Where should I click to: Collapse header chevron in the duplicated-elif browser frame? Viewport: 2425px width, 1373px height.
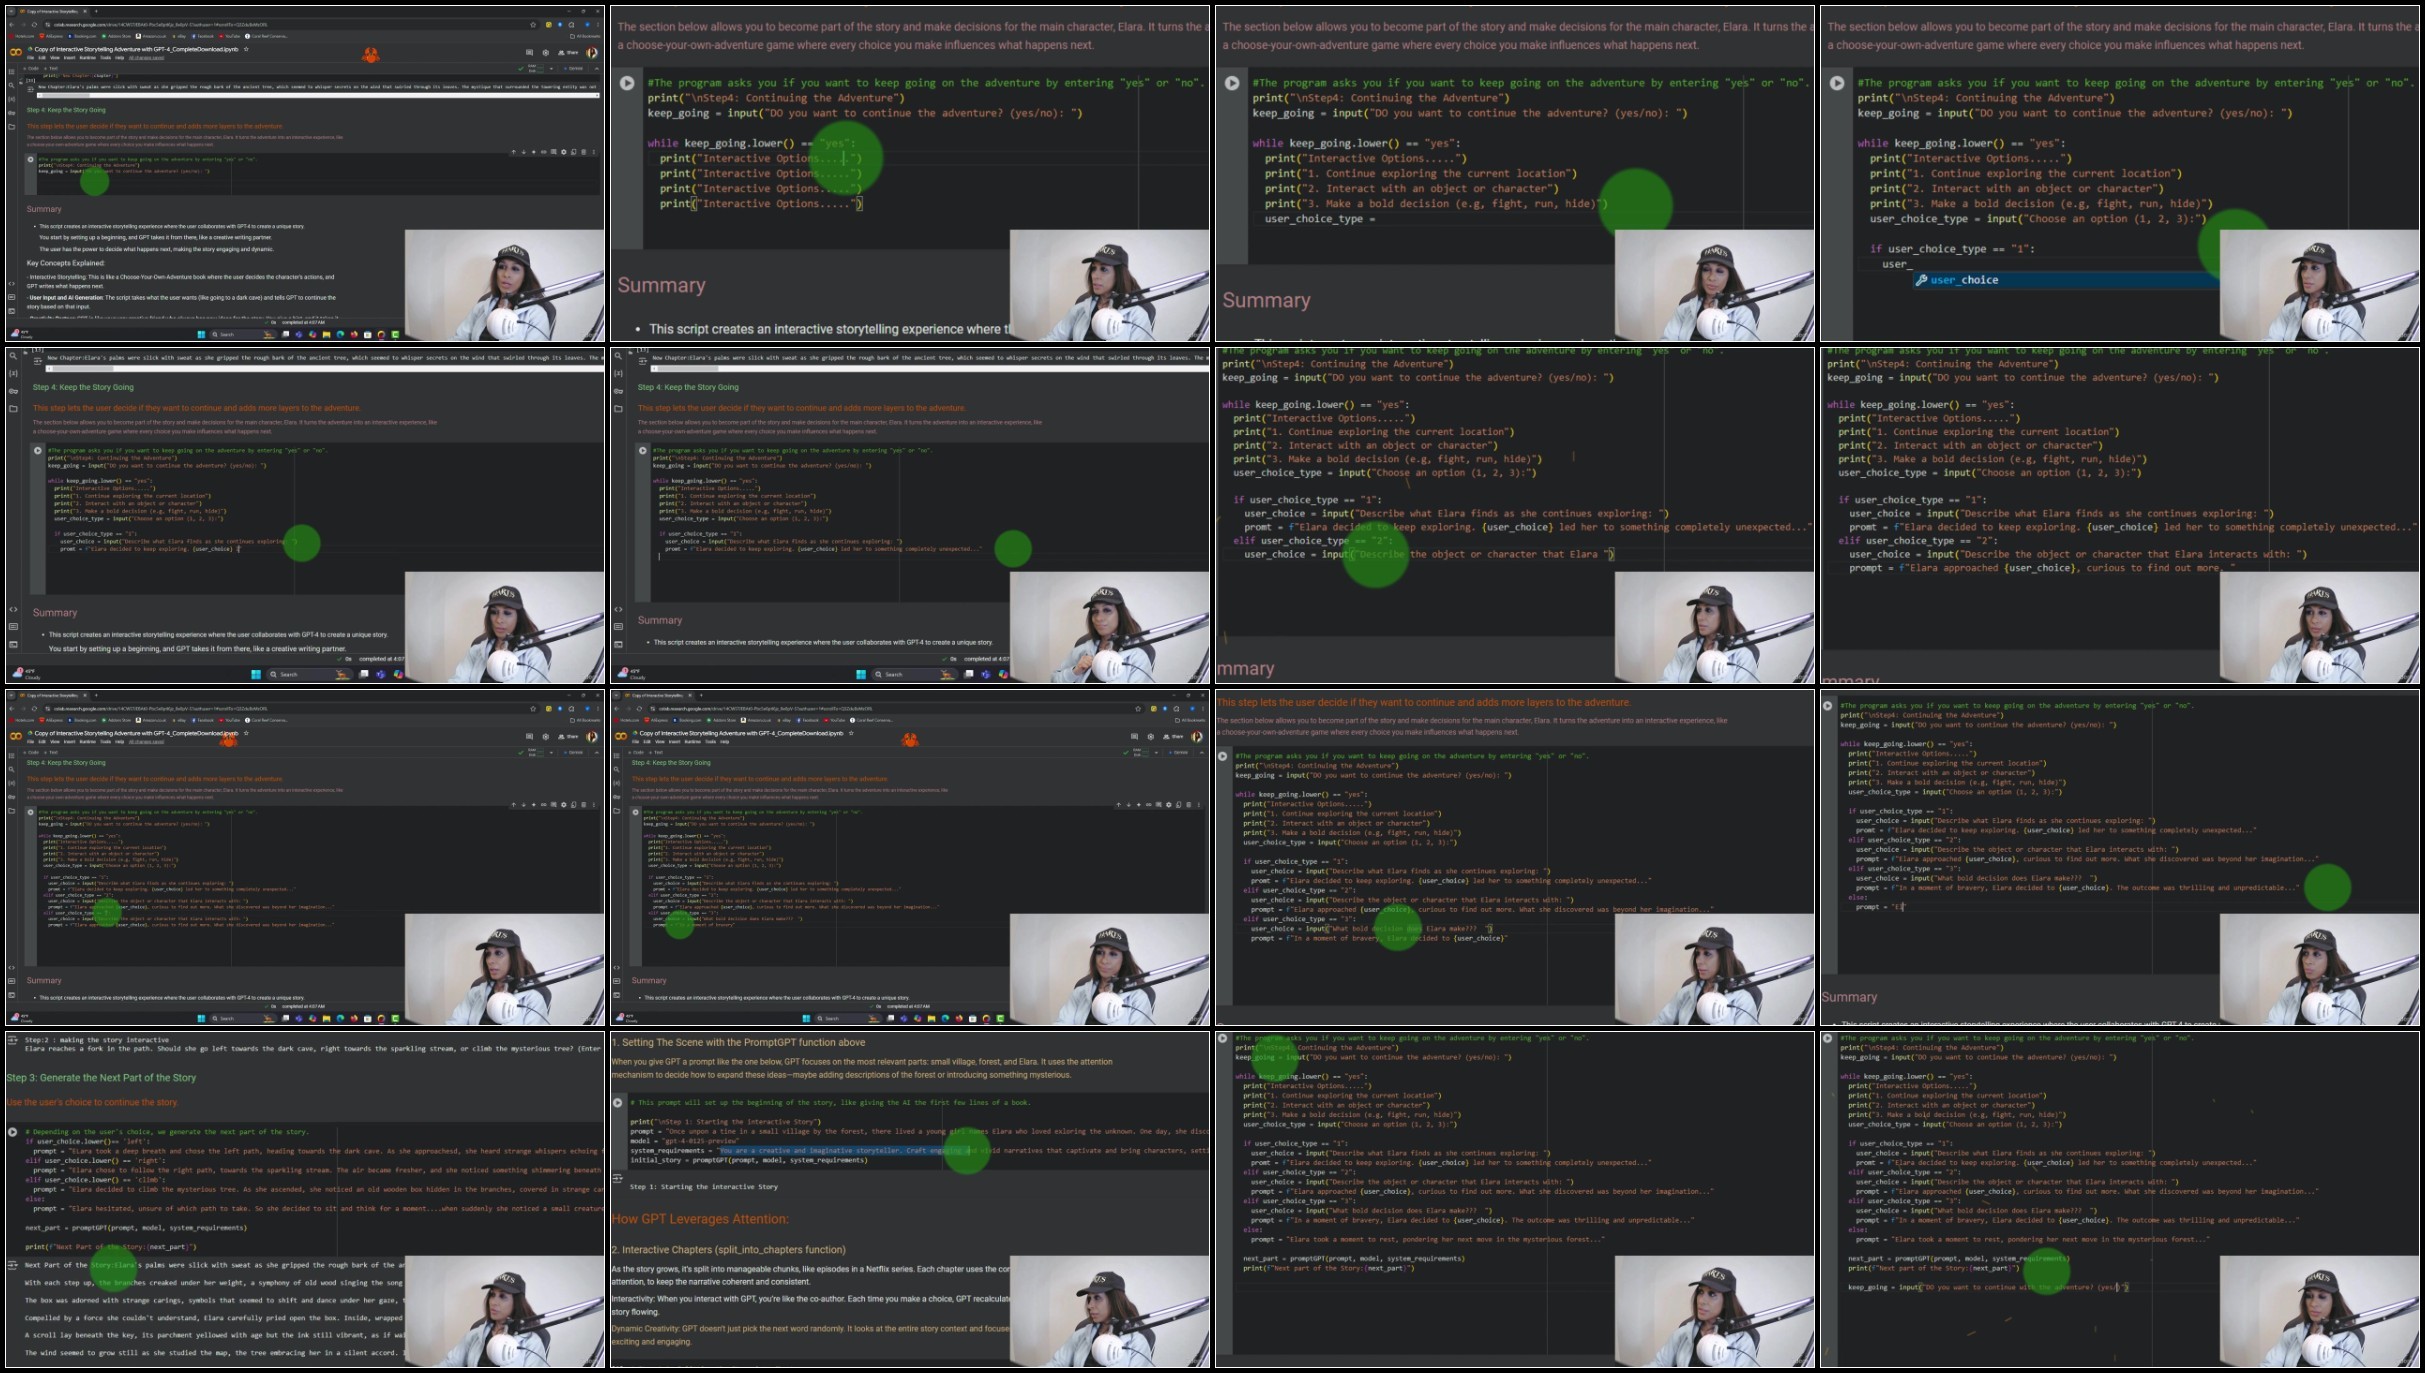[x=597, y=753]
